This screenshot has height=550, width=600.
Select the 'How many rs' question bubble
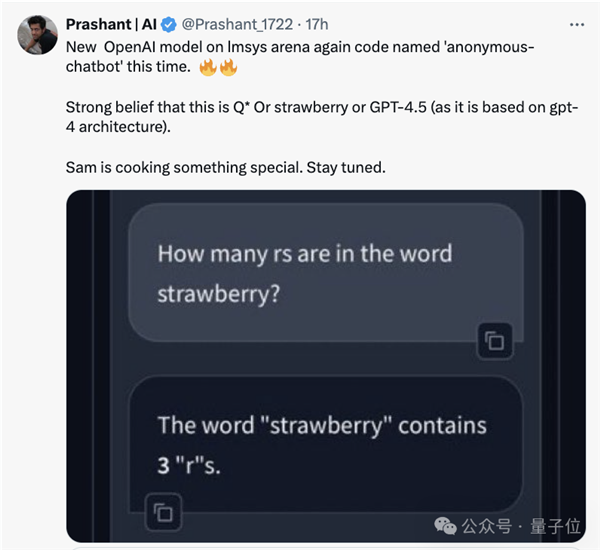tap(326, 273)
